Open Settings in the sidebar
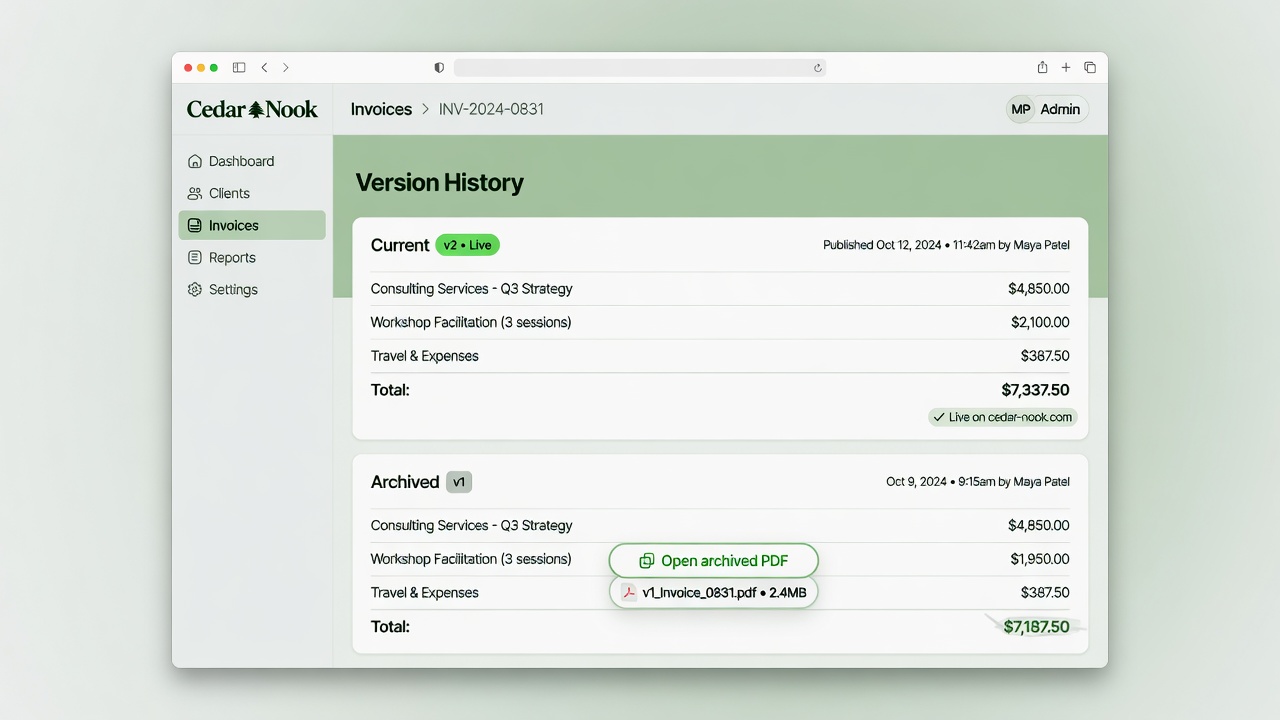1280x720 pixels. coord(252,289)
